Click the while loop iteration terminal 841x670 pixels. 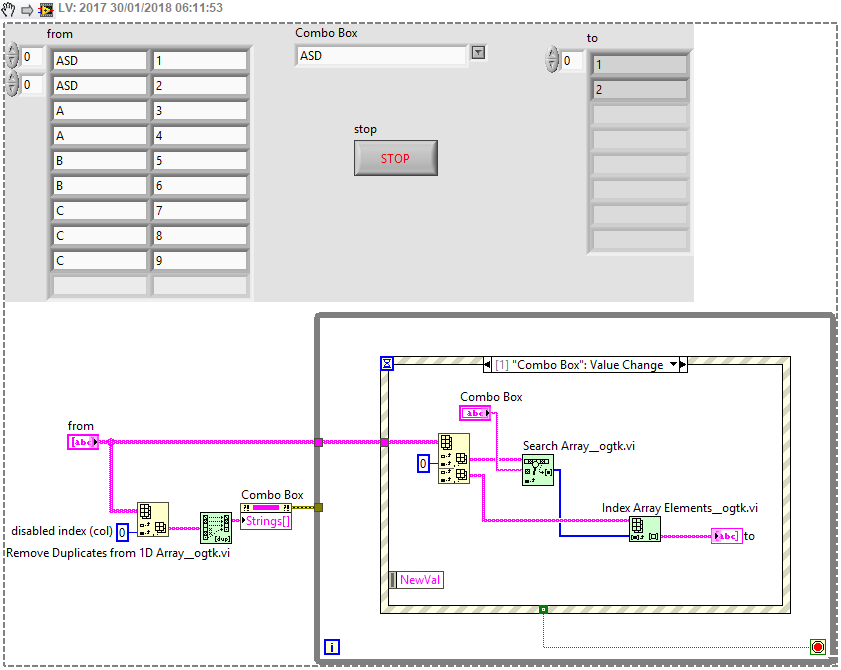click(x=332, y=647)
